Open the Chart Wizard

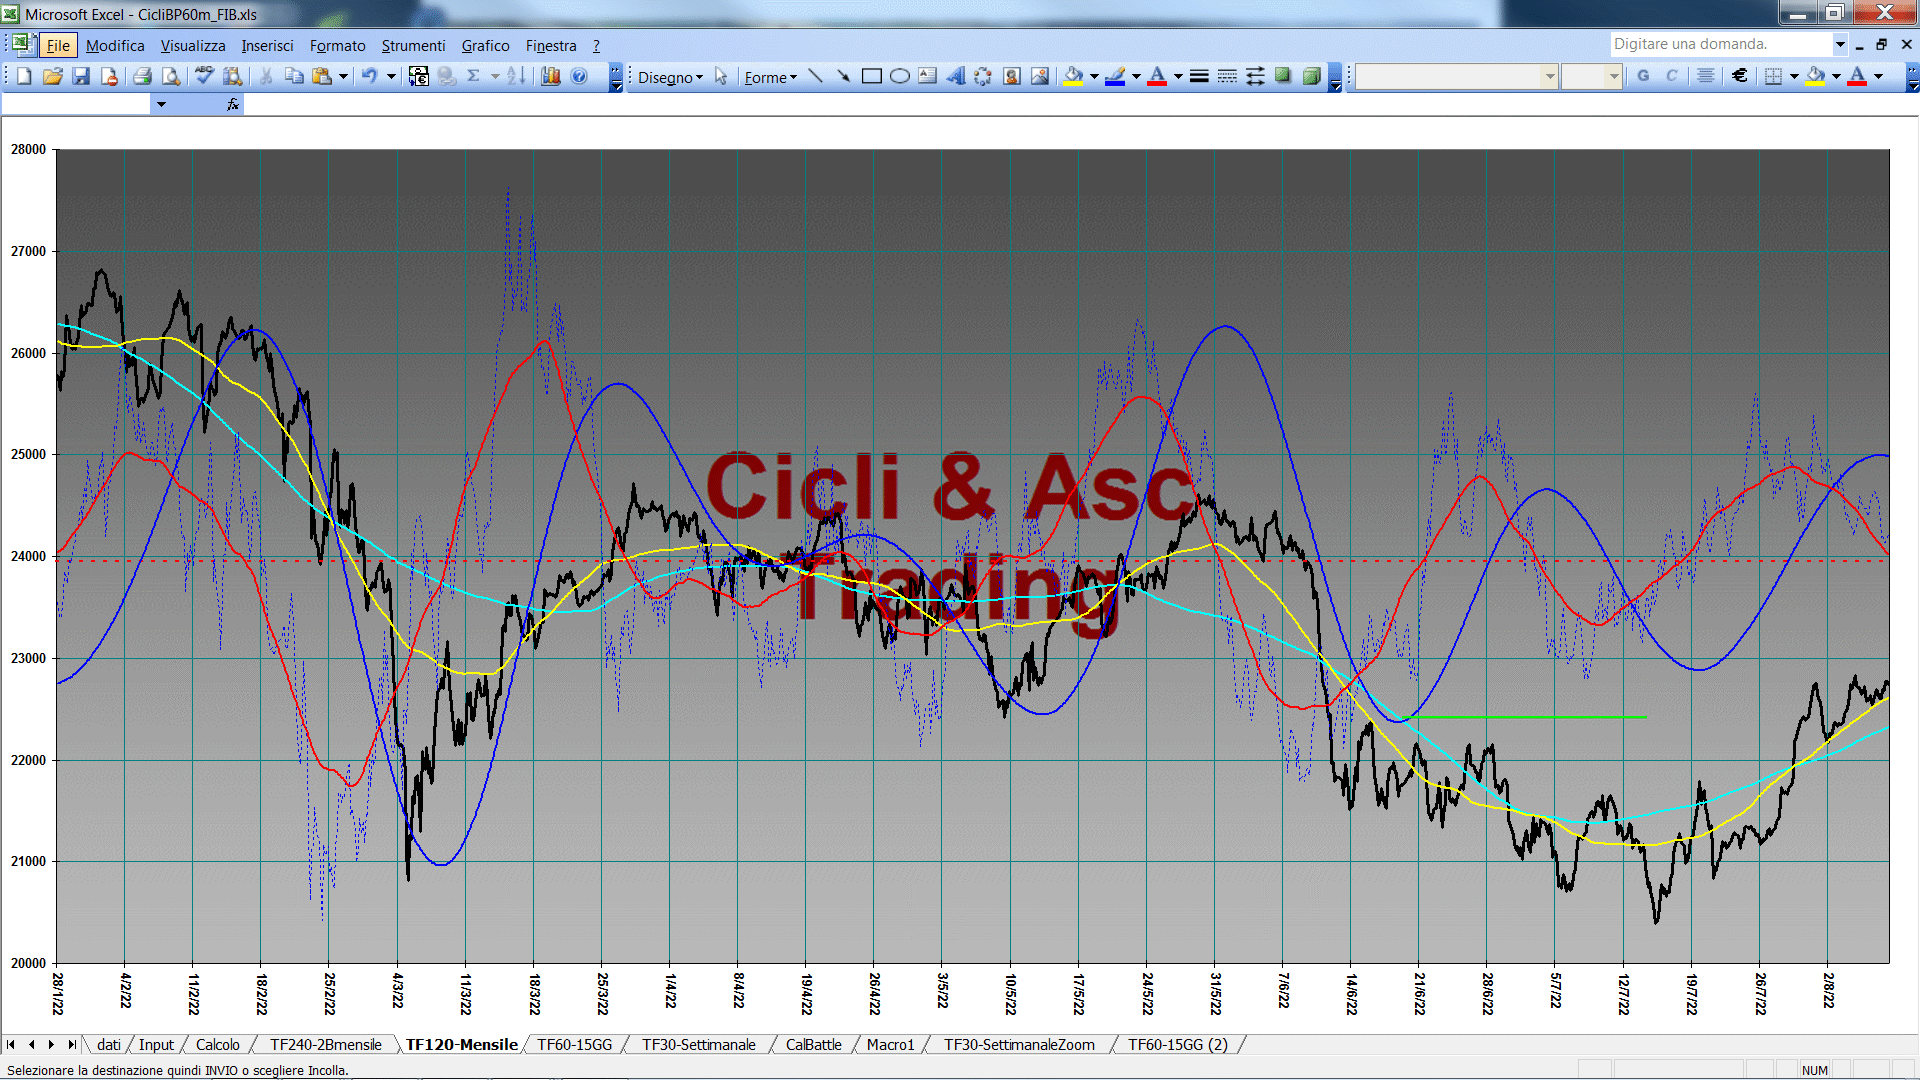click(550, 76)
